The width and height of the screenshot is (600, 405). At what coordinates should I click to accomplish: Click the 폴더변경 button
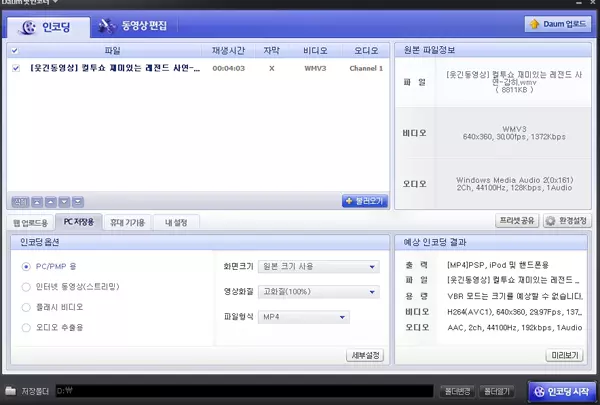click(457, 391)
